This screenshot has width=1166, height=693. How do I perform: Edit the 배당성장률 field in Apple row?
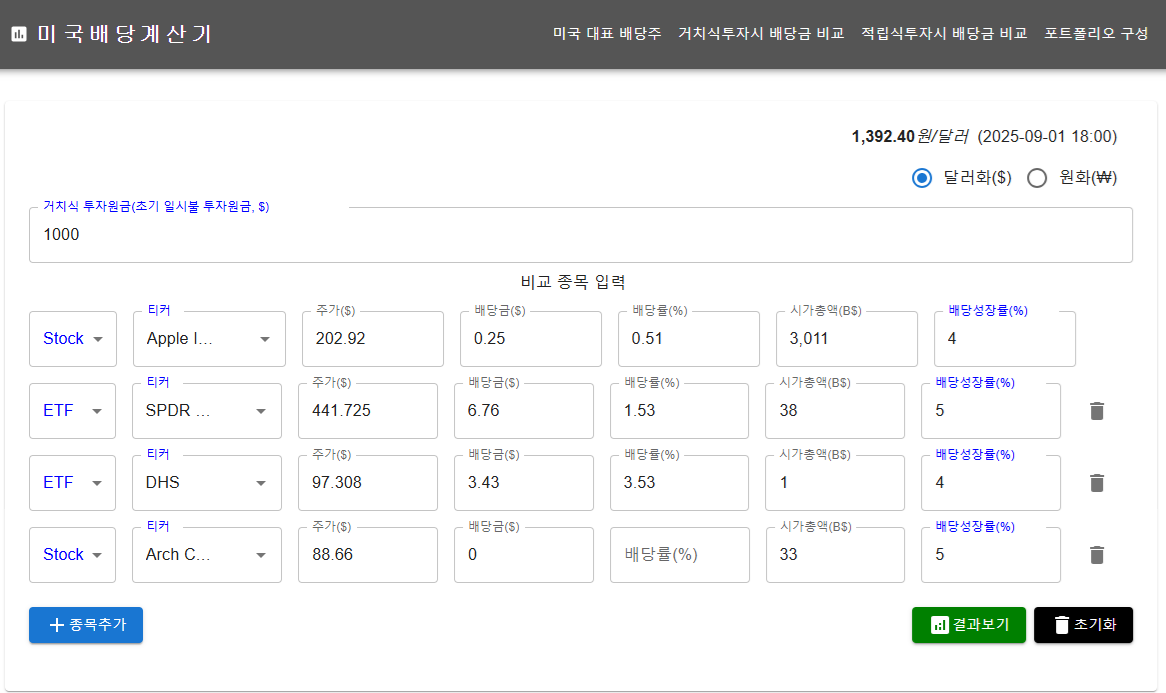tap(1004, 339)
